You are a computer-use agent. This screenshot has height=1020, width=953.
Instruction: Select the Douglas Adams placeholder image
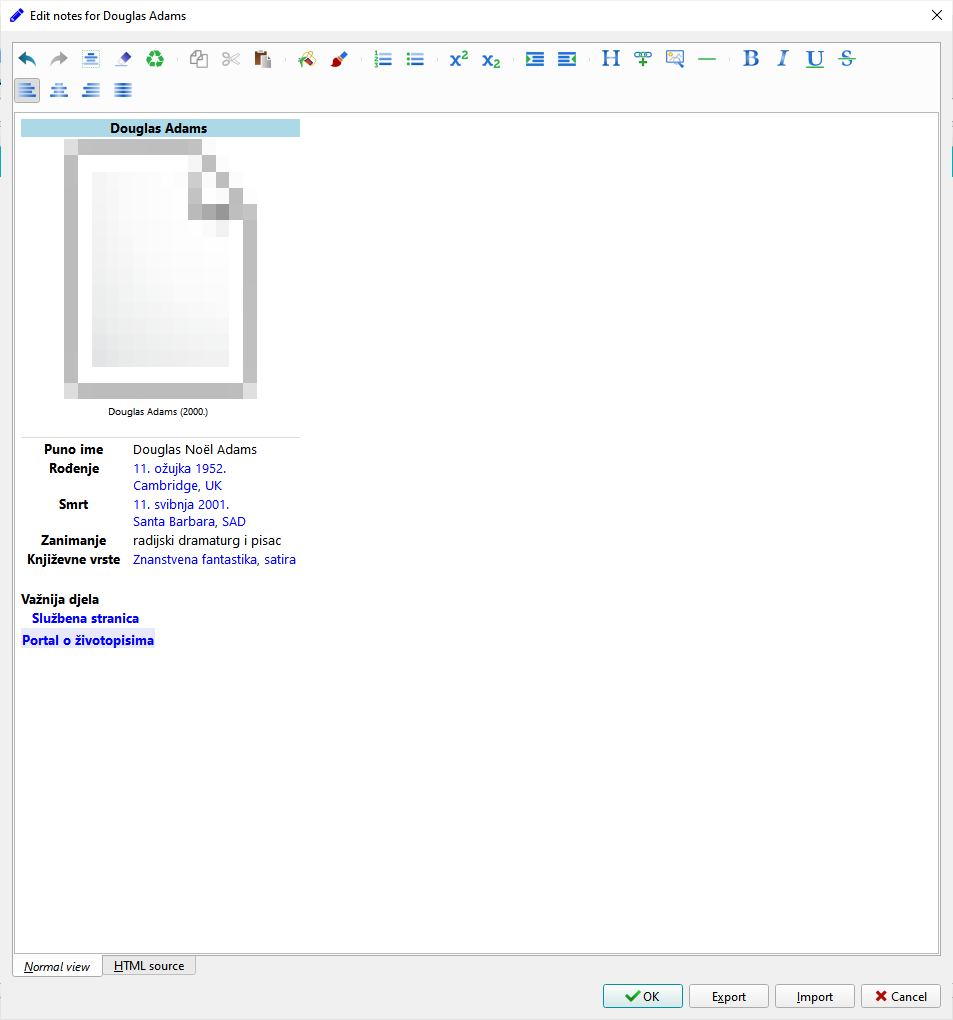[x=160, y=269]
